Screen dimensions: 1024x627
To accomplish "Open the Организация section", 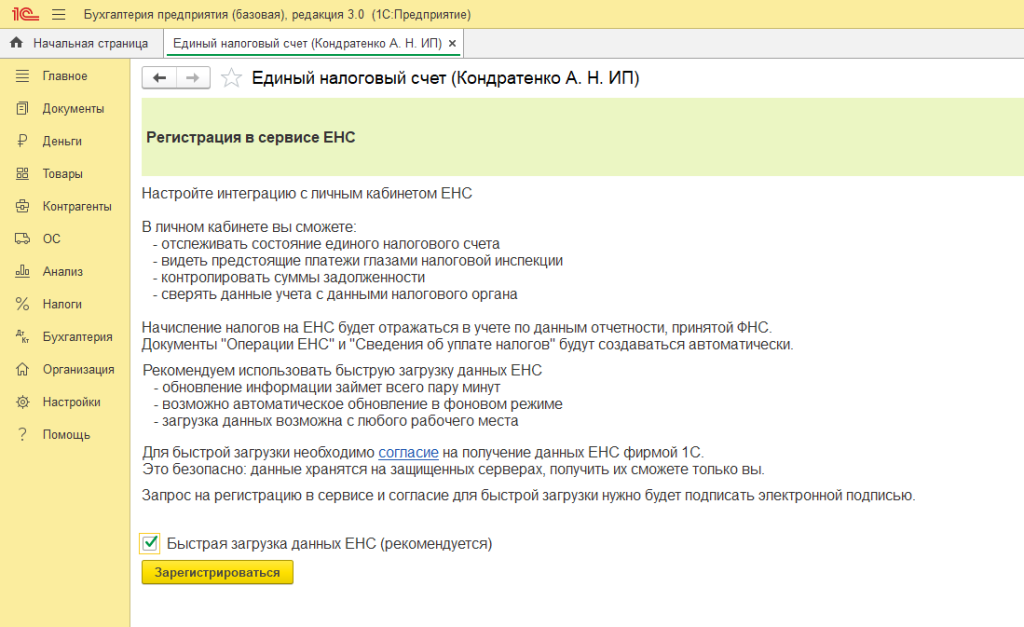I will [x=78, y=370].
